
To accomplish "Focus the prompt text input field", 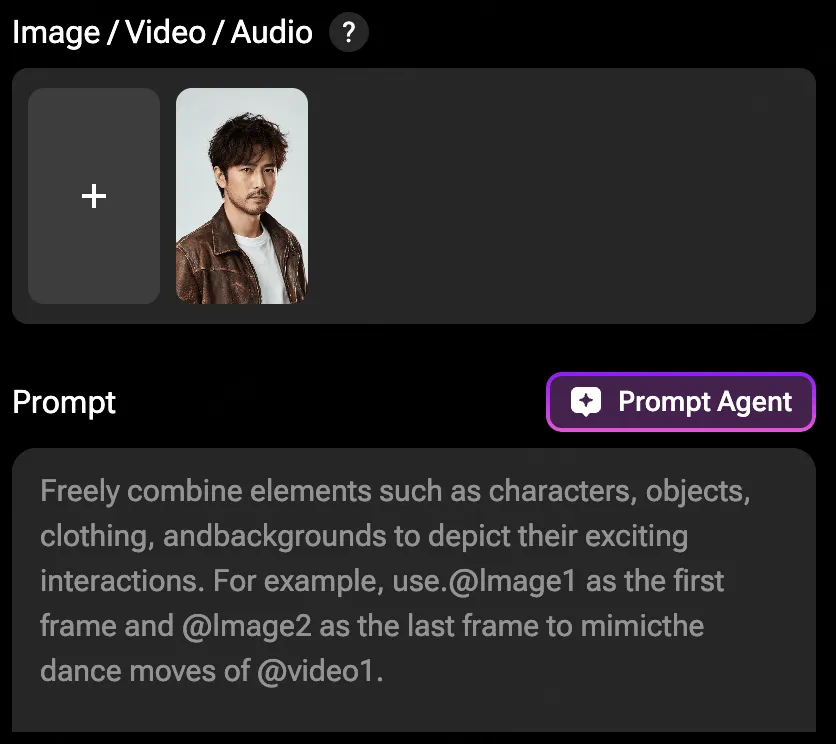I will coord(414,589).
